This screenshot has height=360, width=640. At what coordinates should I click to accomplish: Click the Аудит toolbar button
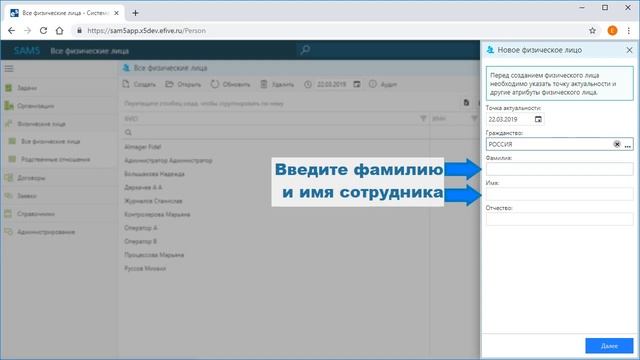(383, 84)
